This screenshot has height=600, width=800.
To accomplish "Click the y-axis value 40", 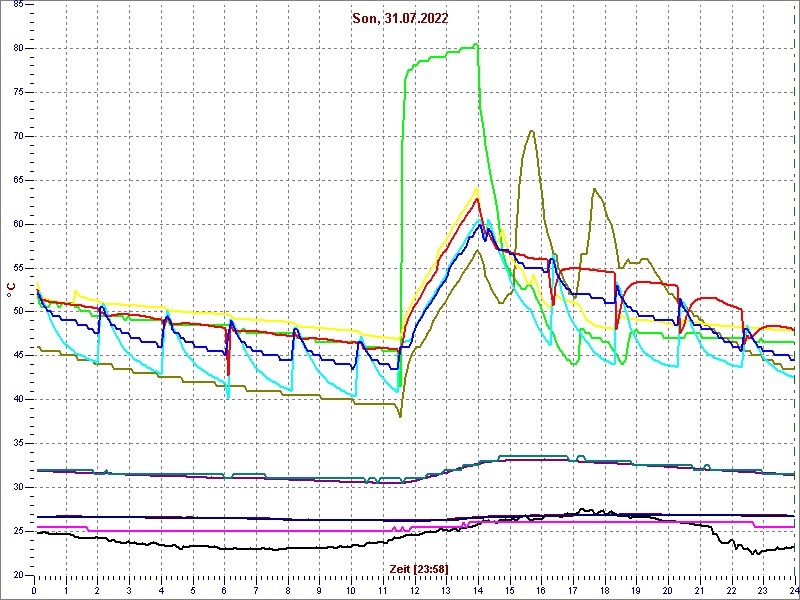I will click(17, 400).
